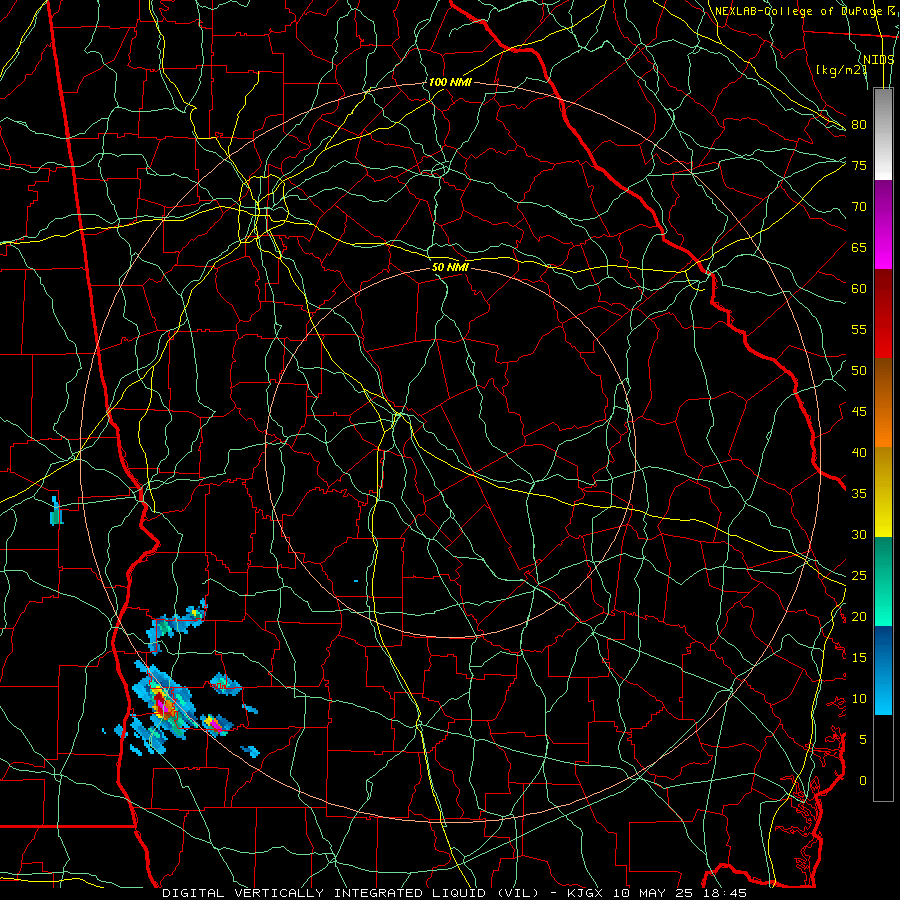Click the 70 value on the color scale
900x900 pixels.
[x=859, y=207]
